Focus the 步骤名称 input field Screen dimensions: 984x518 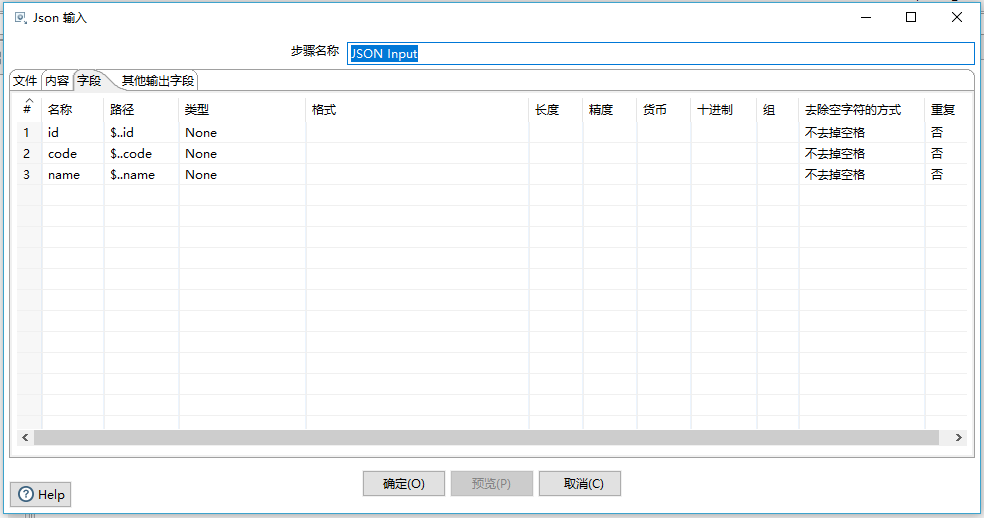660,53
